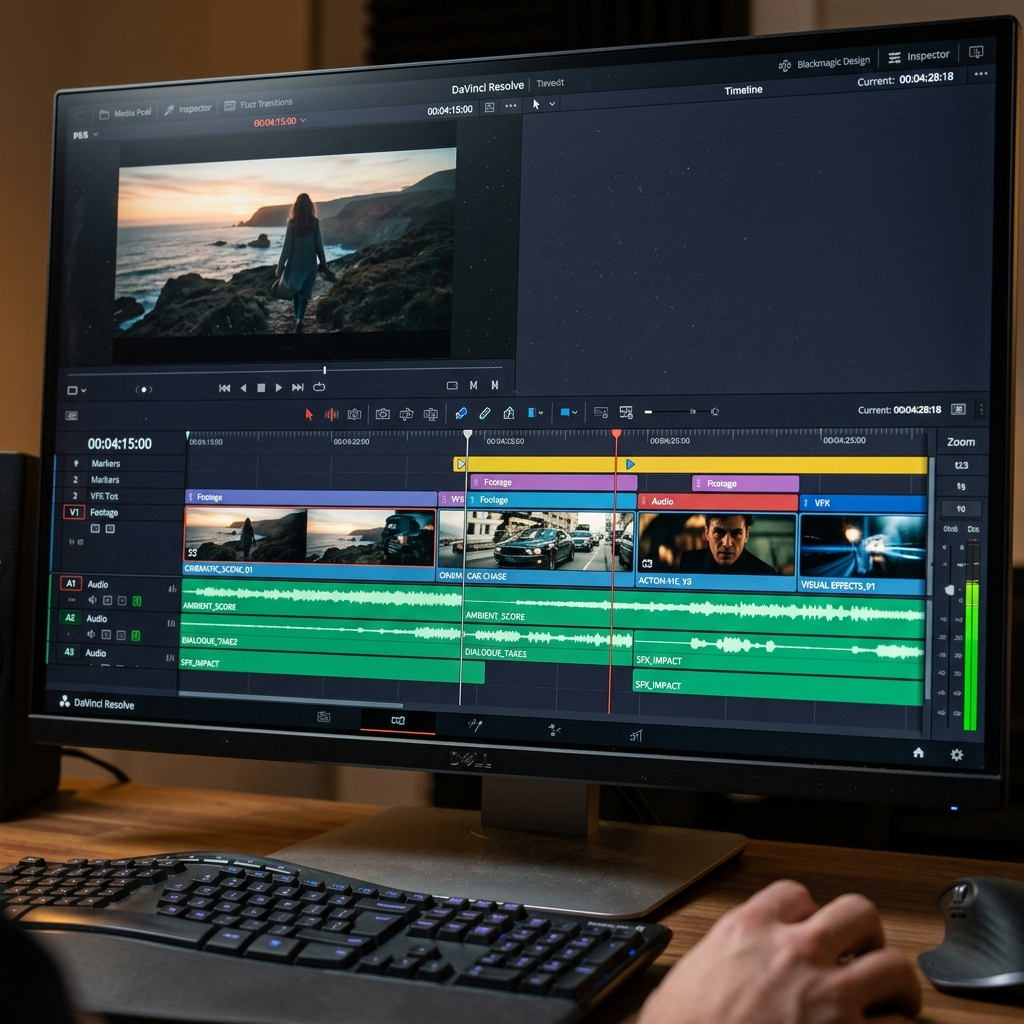Open the Media Pool tab

[x=125, y=113]
